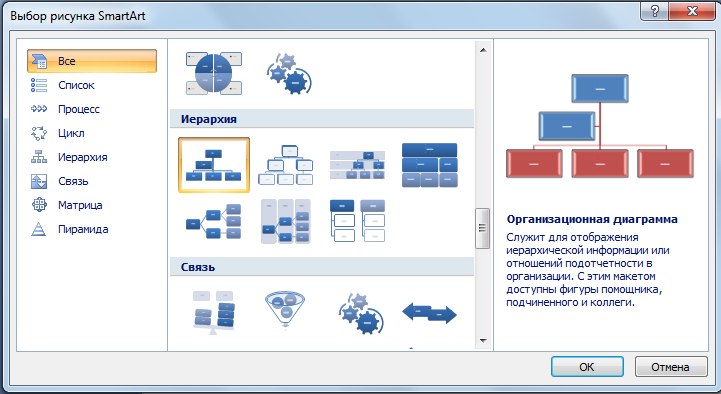Open dialog help with question mark button
721x394 pixels.
pos(655,11)
